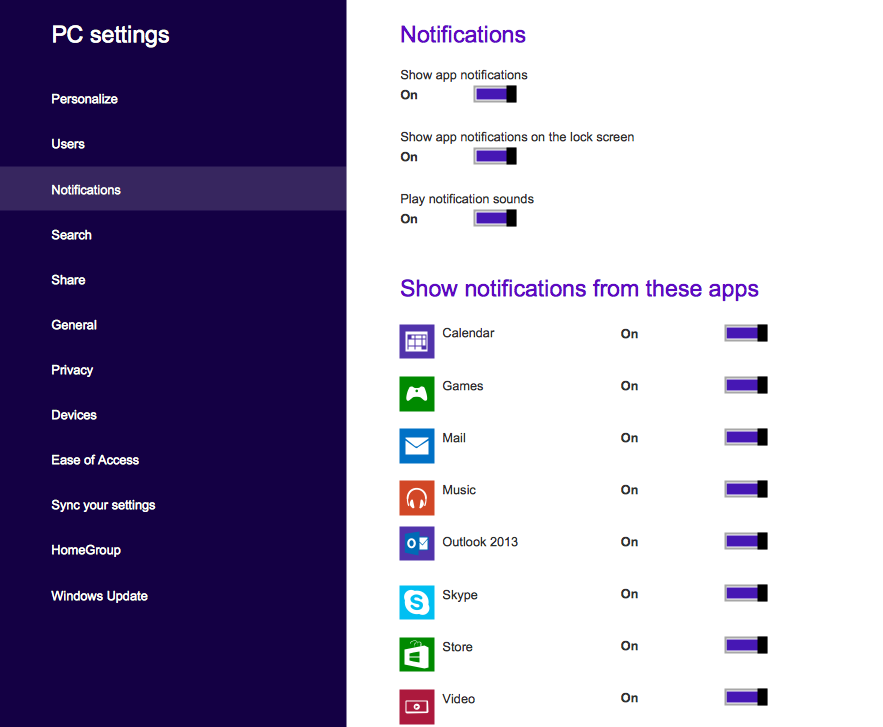Image resolution: width=883 pixels, height=727 pixels.
Task: Navigate to Sync your settings
Action: pos(103,505)
